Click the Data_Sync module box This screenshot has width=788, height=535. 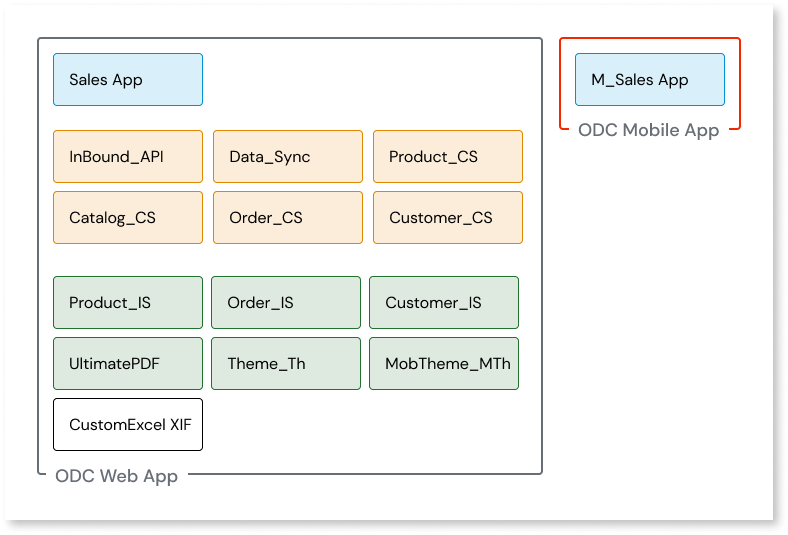click(287, 156)
